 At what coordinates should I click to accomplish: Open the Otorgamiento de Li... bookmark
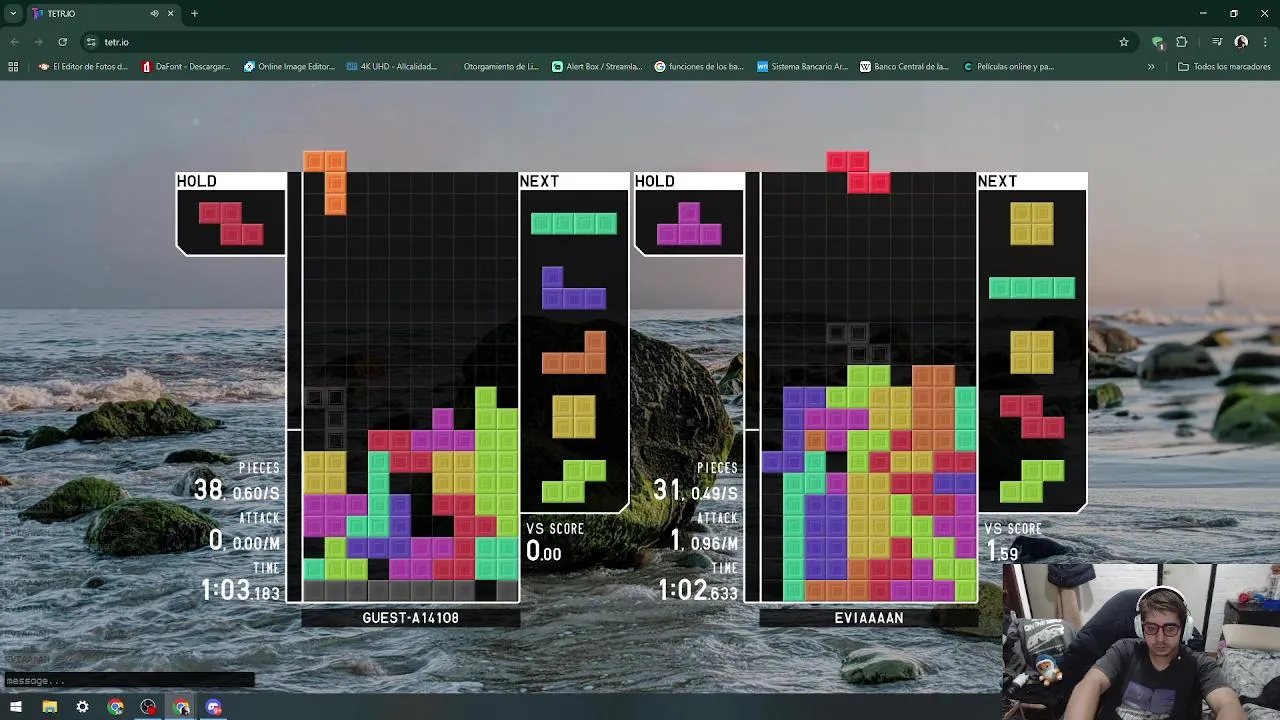click(x=494, y=67)
